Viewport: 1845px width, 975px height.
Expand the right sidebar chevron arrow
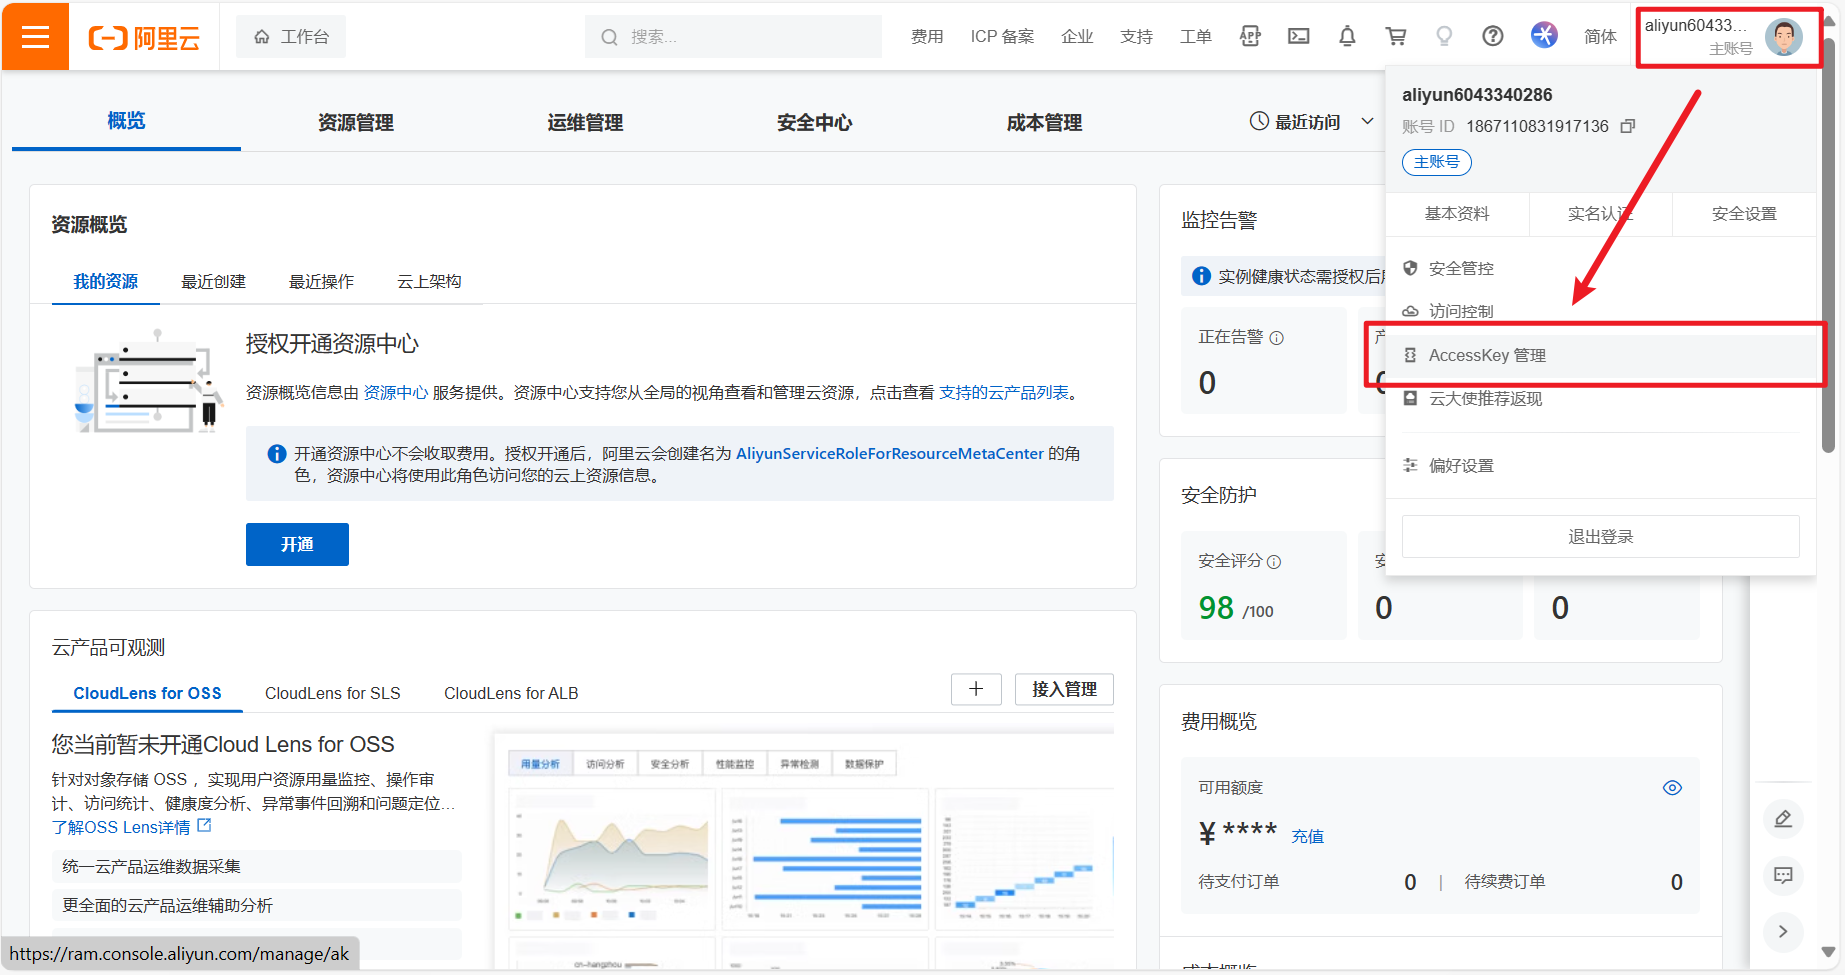(x=1783, y=931)
